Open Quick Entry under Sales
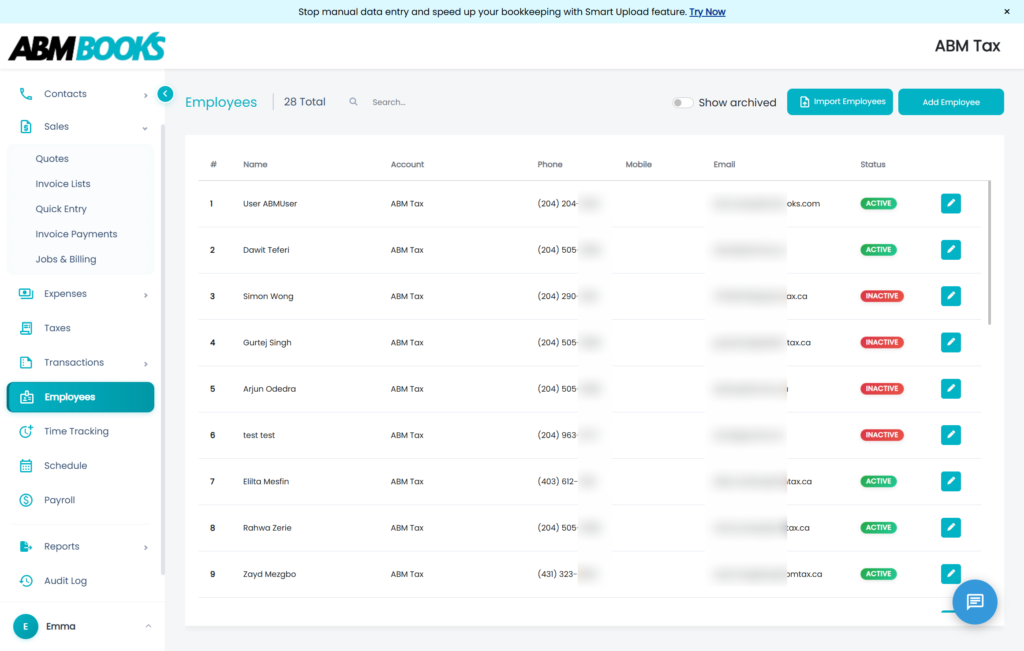Screen dimensions: 1024x651 (61, 209)
